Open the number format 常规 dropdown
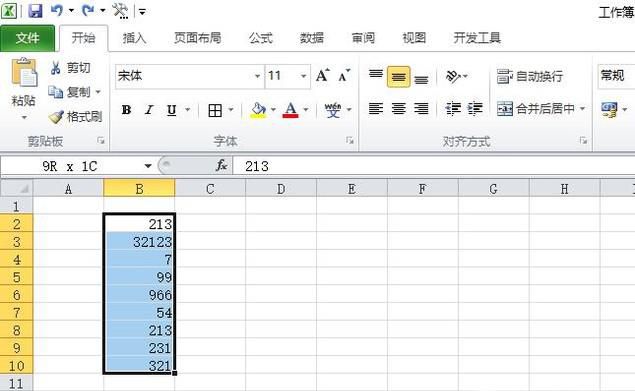 click(x=616, y=76)
